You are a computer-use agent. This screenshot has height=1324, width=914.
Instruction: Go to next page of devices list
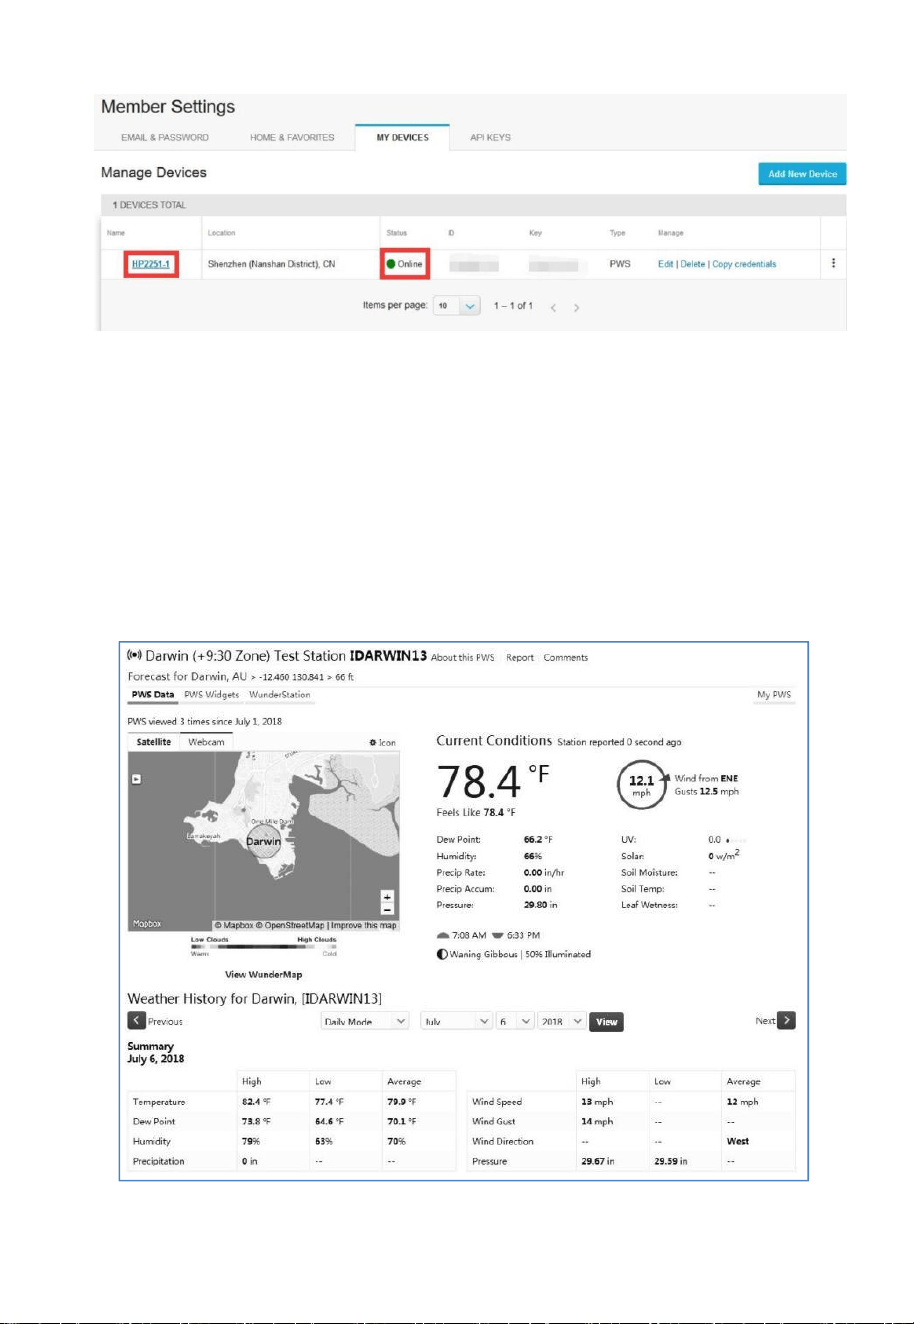pos(576,306)
